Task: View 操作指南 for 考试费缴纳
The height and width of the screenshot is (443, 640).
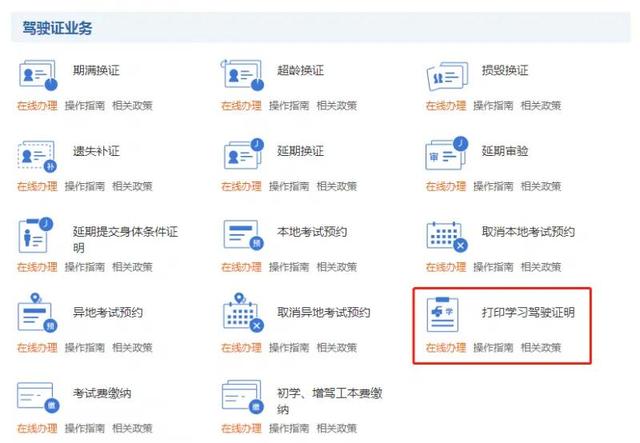Action: click(84, 428)
